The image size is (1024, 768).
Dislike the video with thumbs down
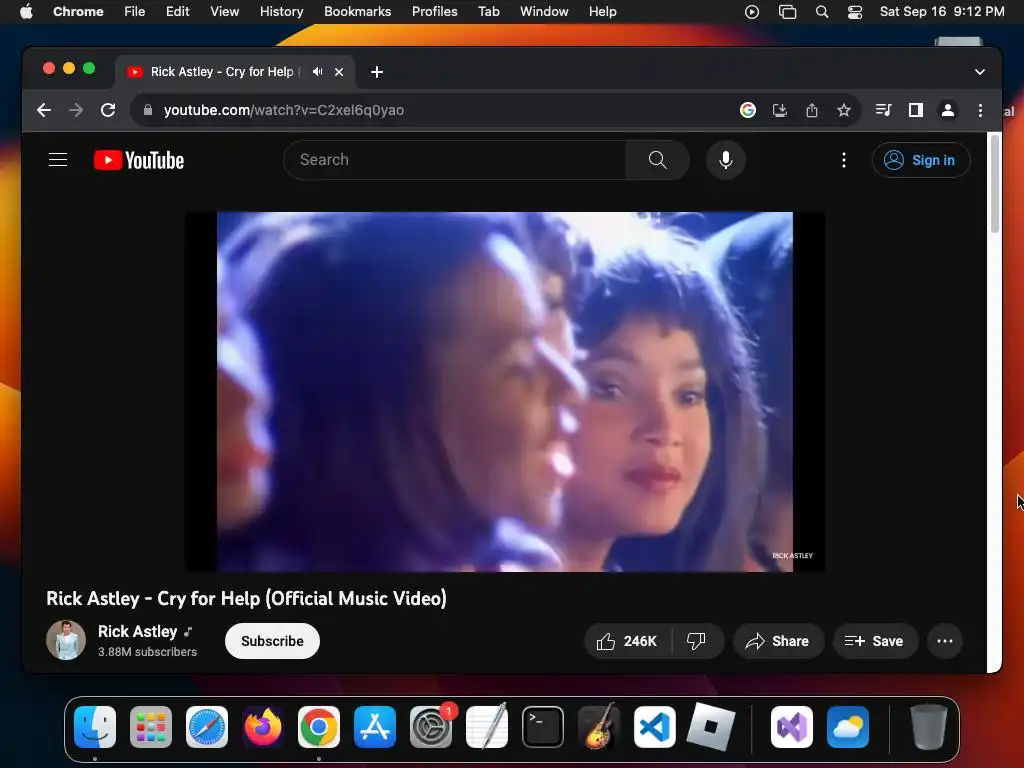click(697, 641)
